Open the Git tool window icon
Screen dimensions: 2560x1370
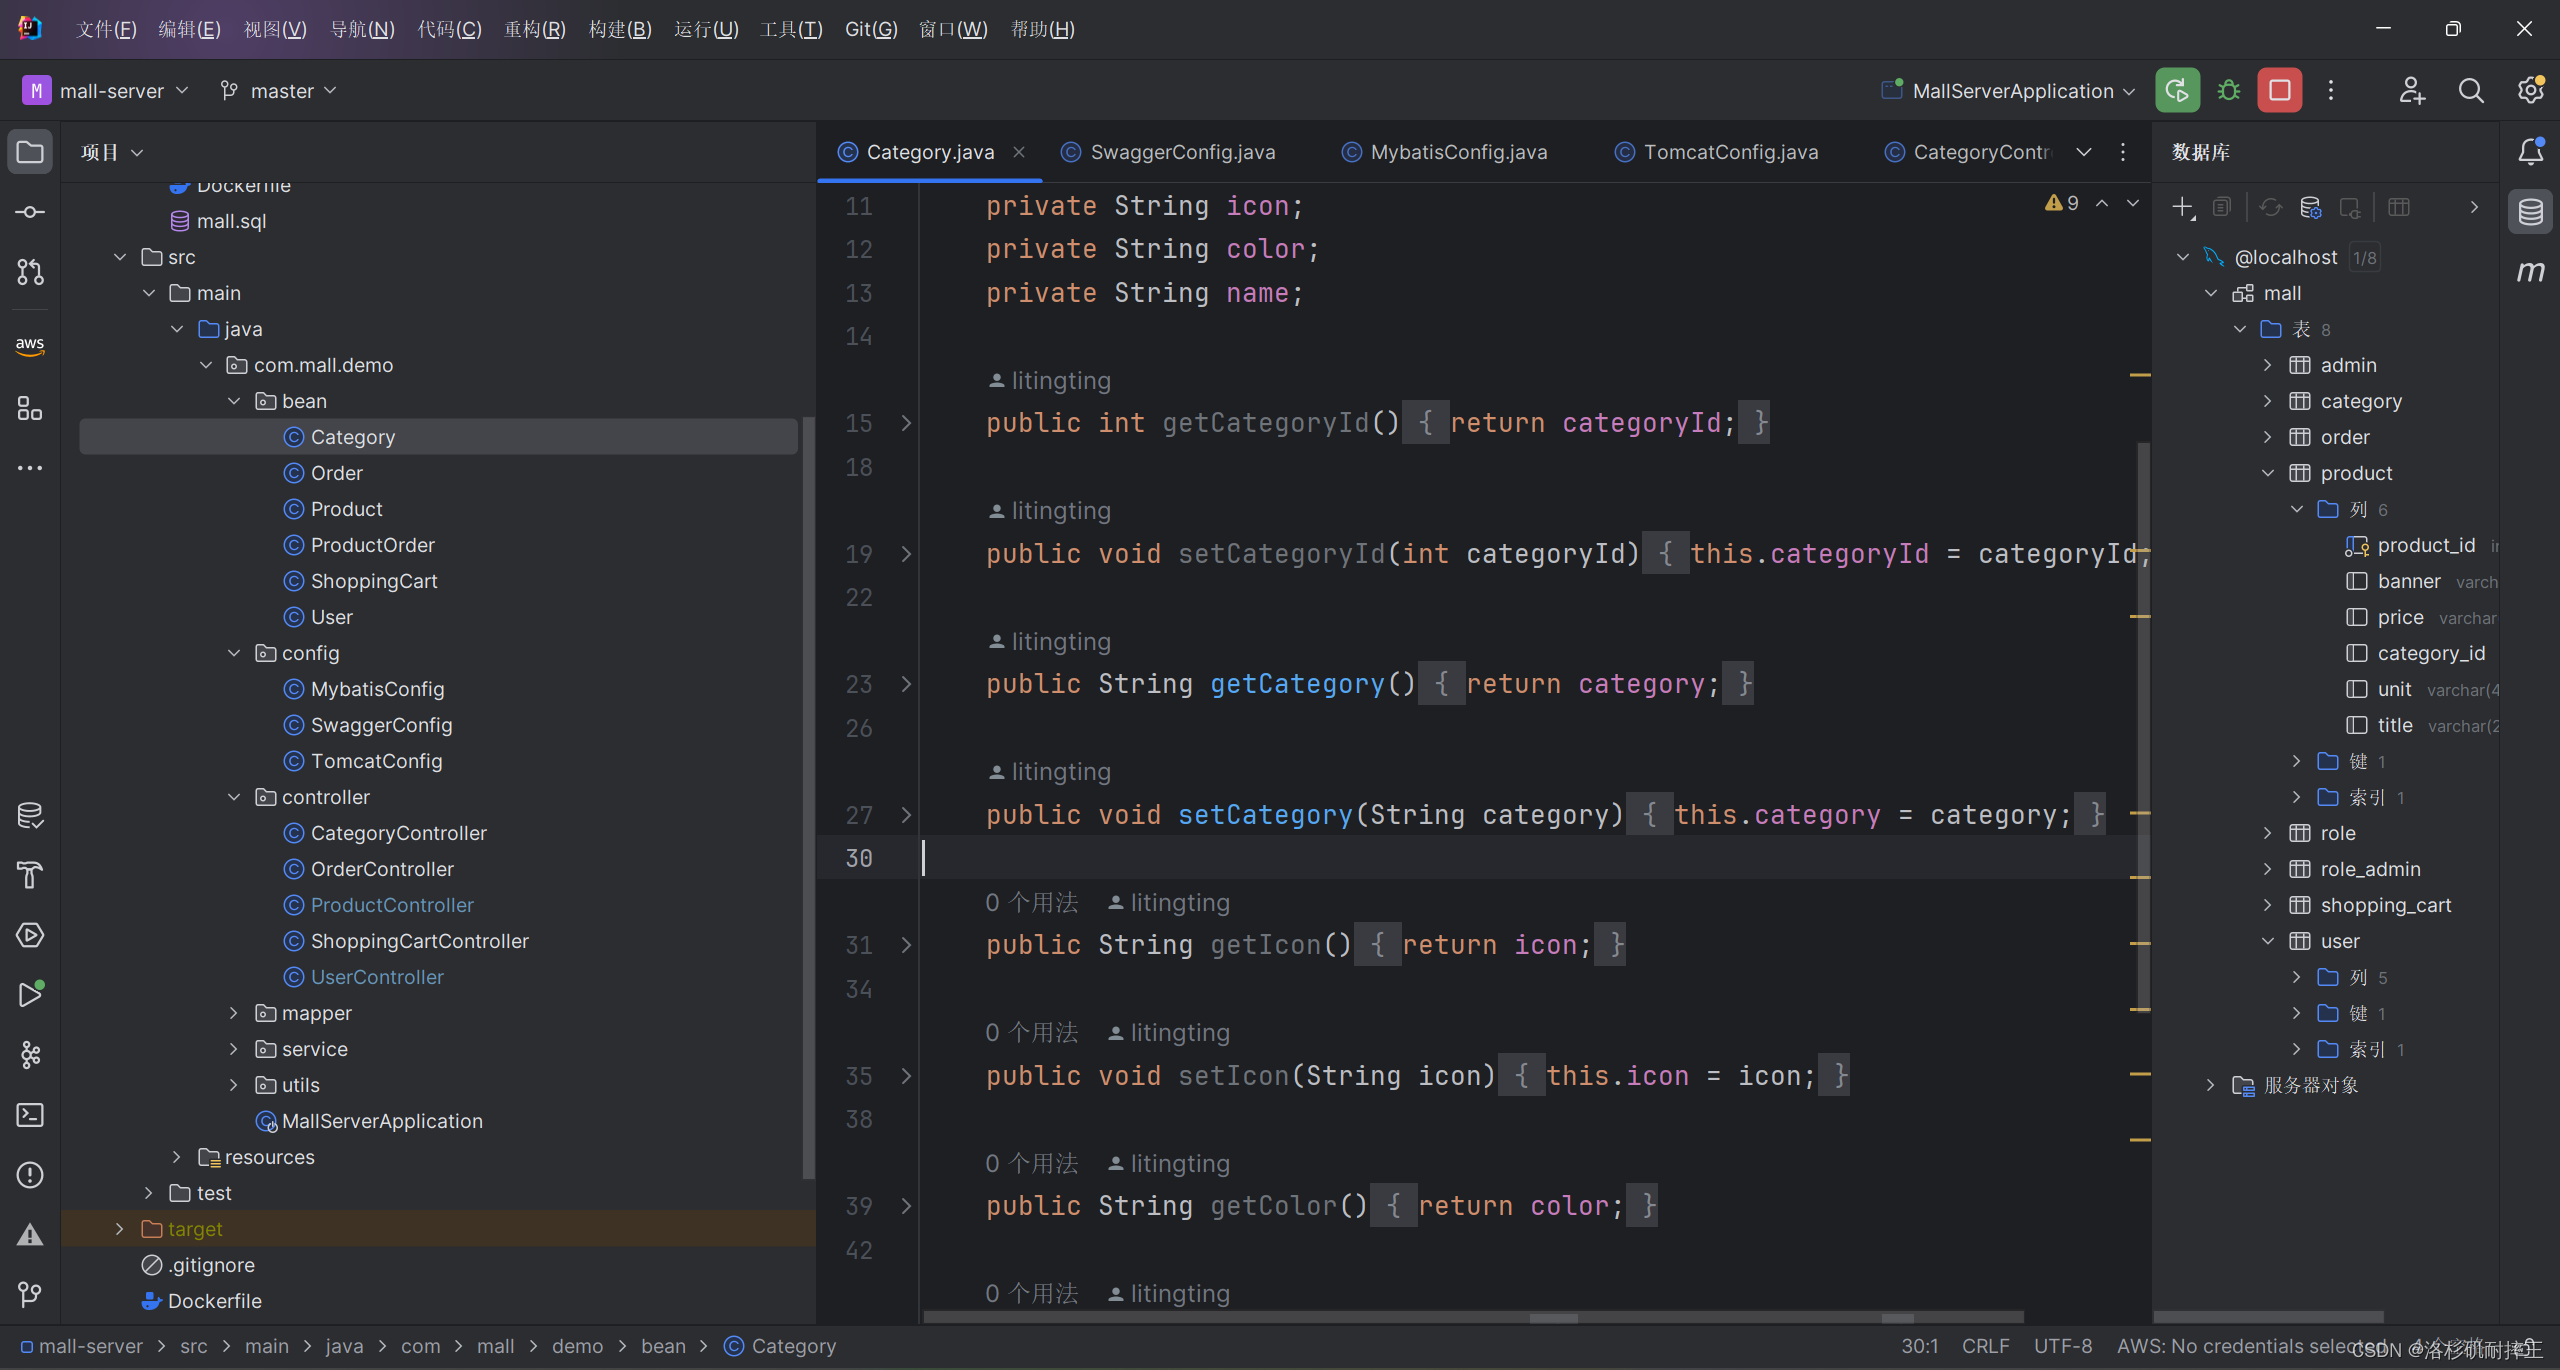pyautogui.click(x=30, y=1295)
